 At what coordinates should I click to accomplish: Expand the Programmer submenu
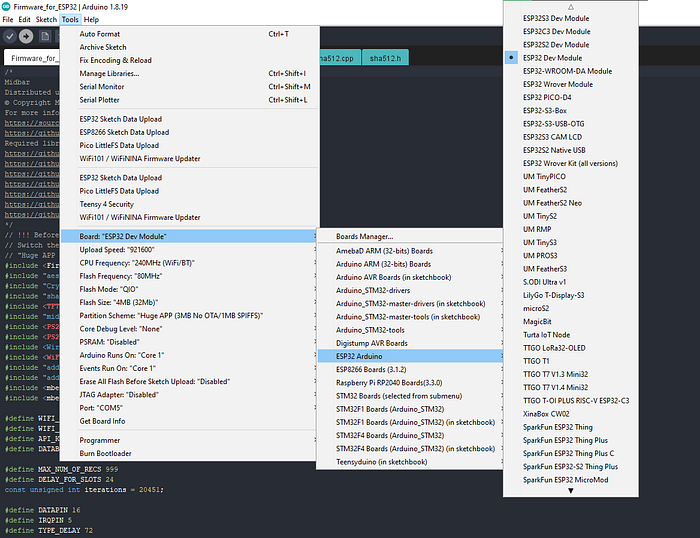pyautogui.click(x=189, y=440)
